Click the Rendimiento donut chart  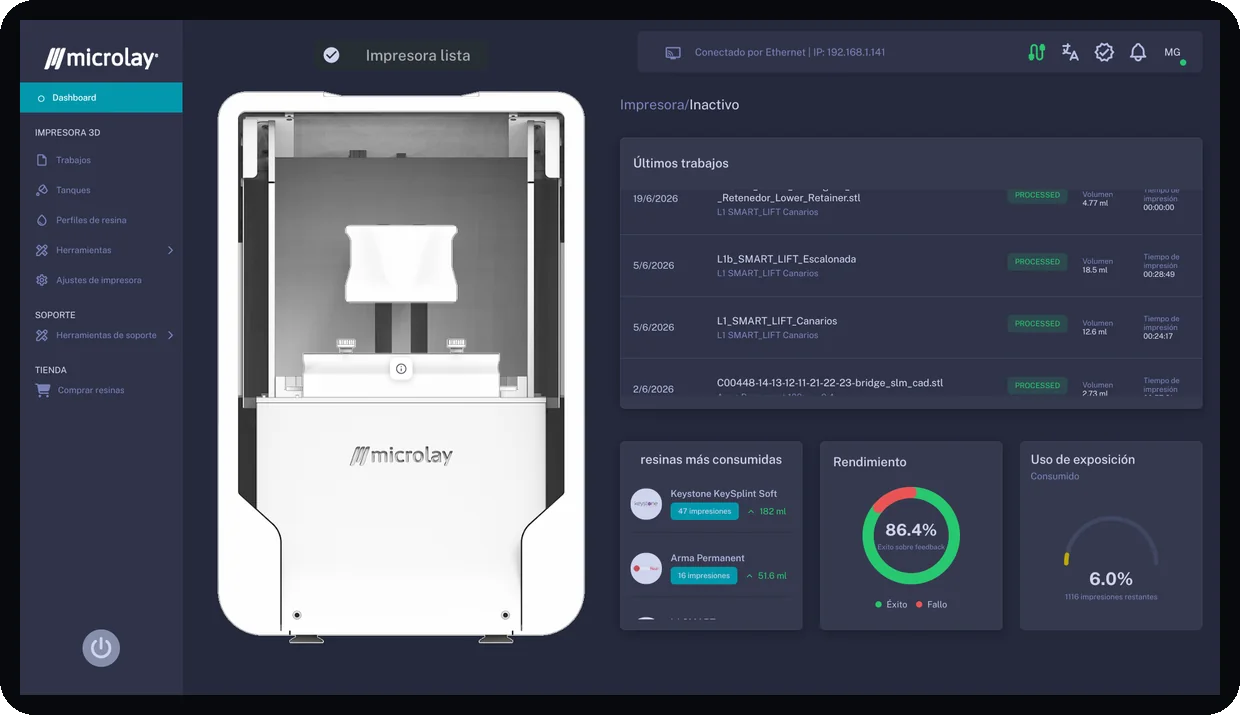911,536
